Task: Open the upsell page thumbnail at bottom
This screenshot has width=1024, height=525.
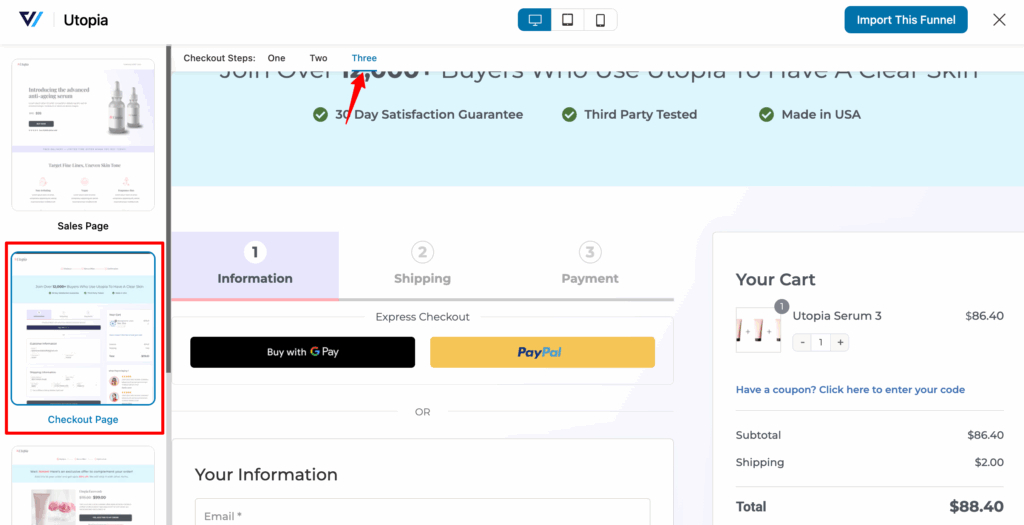Action: (83, 485)
